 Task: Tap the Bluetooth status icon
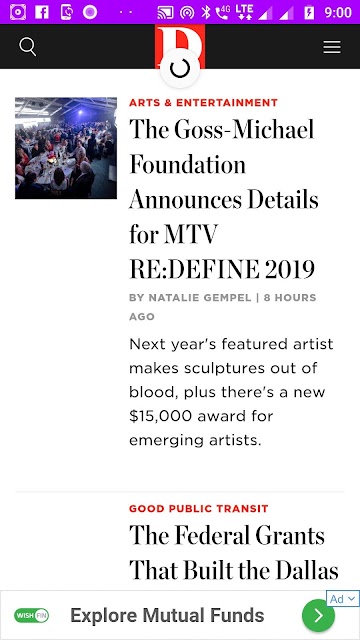click(x=206, y=12)
